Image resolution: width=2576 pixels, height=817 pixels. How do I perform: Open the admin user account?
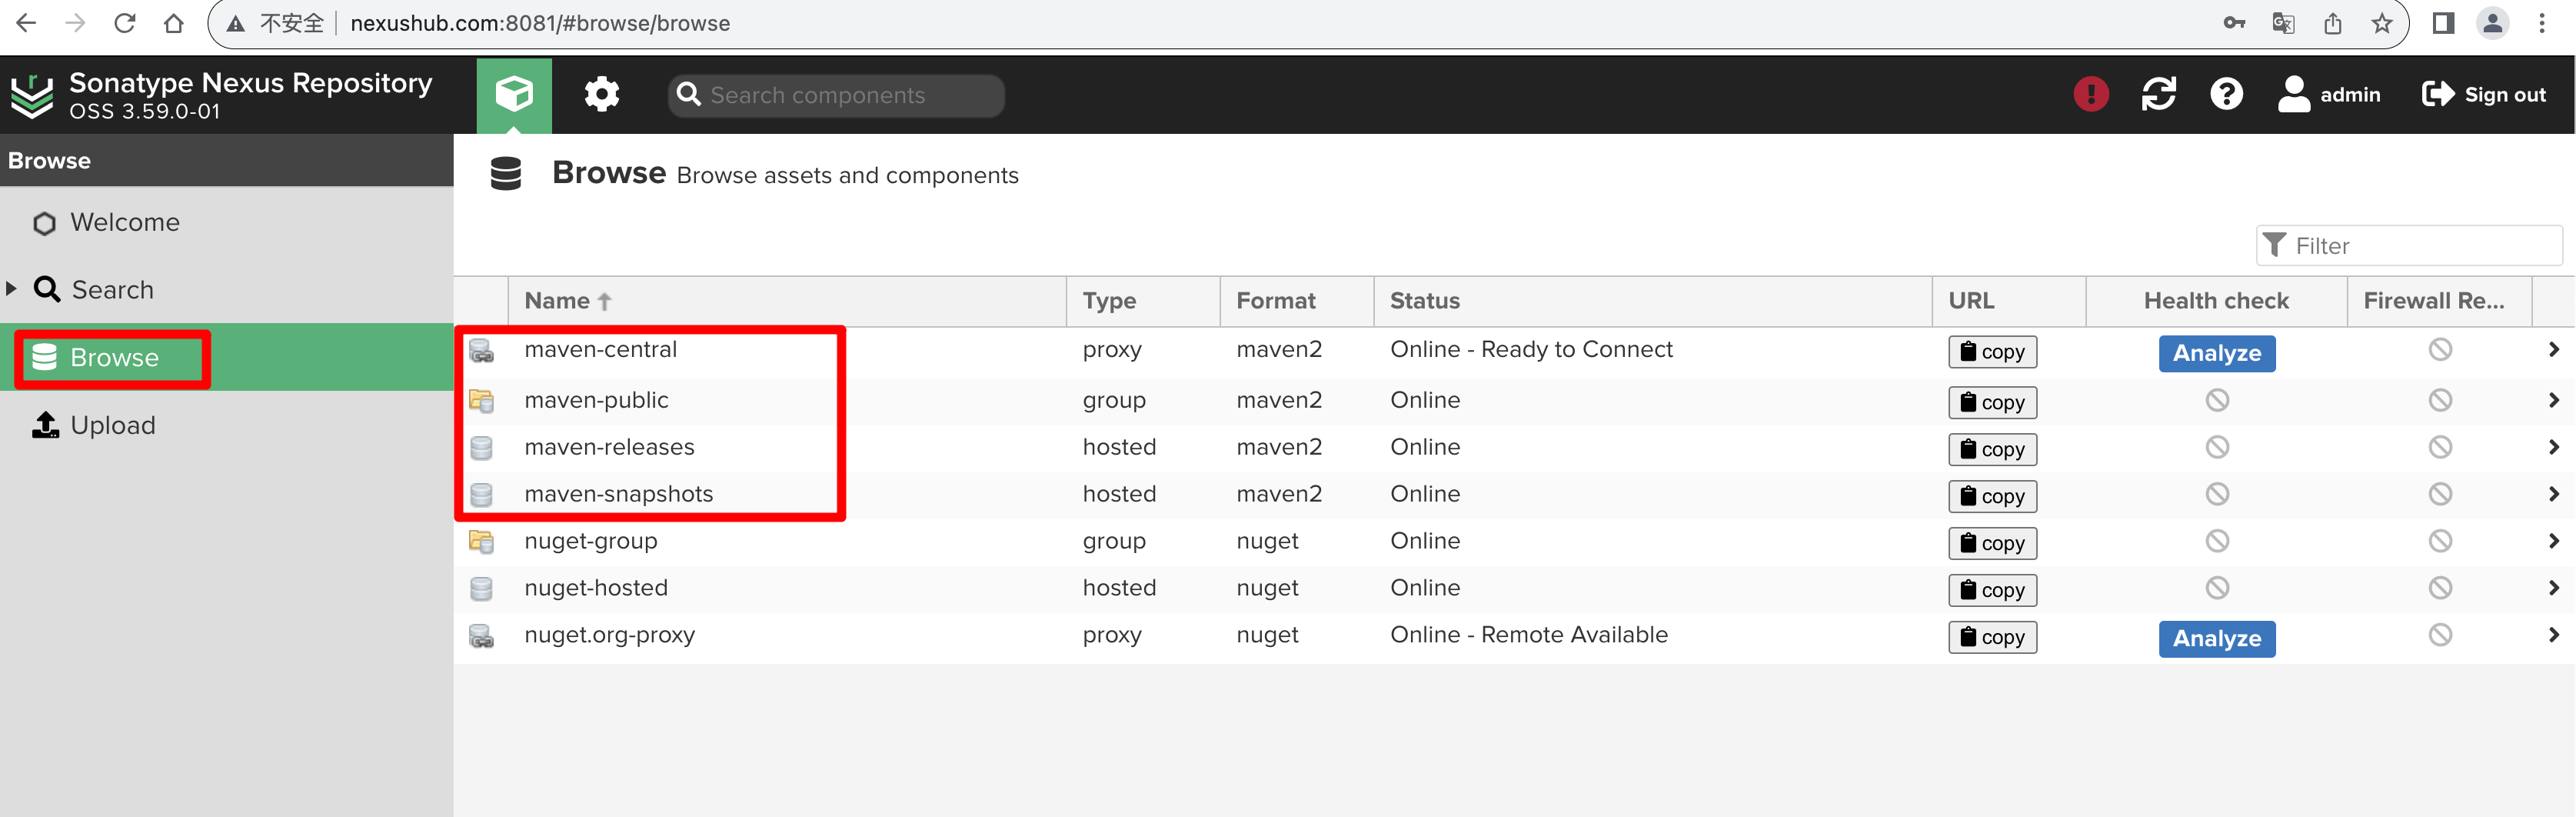2329,95
